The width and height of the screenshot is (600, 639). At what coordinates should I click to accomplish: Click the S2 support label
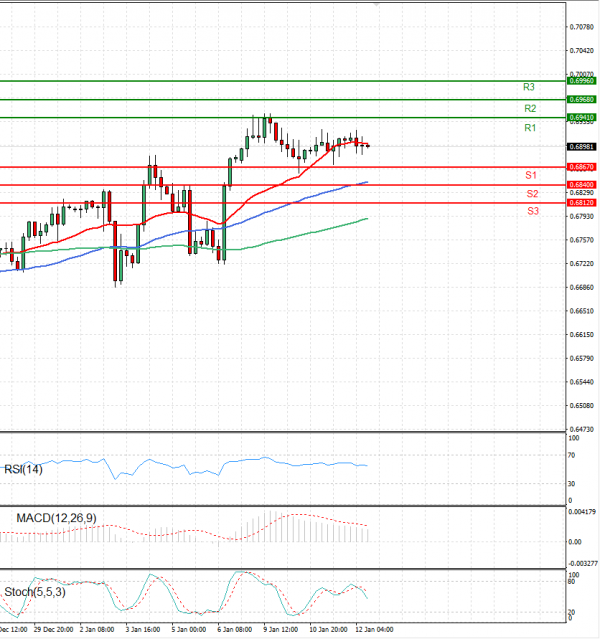pyautogui.click(x=532, y=194)
